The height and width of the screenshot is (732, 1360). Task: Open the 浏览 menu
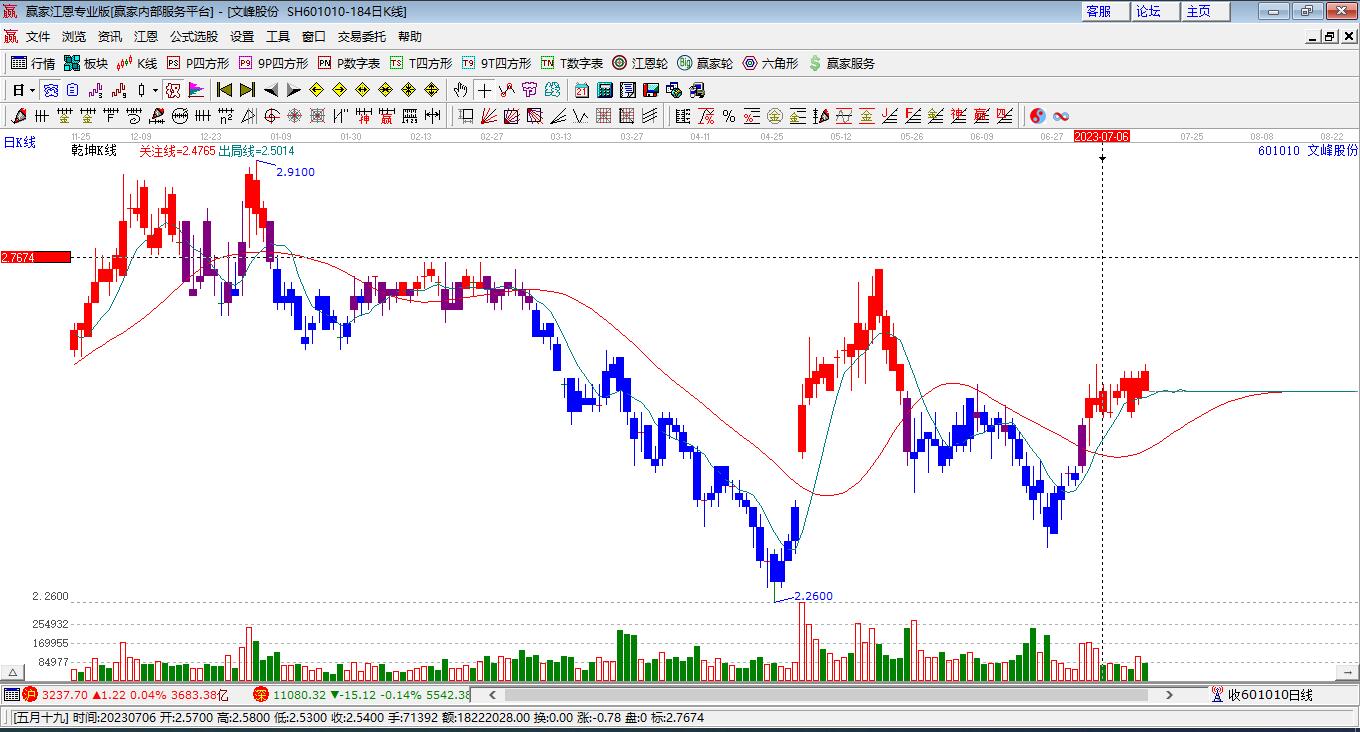(74, 36)
